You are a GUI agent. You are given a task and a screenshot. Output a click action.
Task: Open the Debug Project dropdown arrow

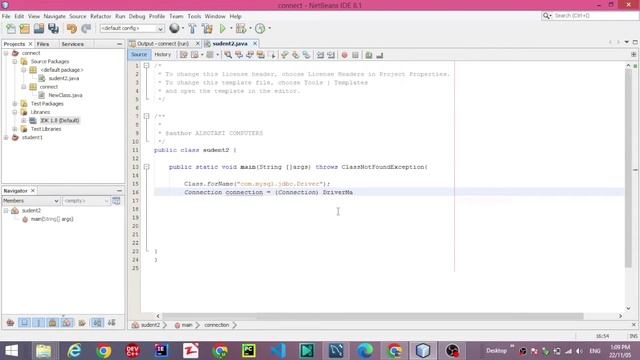point(250,28)
